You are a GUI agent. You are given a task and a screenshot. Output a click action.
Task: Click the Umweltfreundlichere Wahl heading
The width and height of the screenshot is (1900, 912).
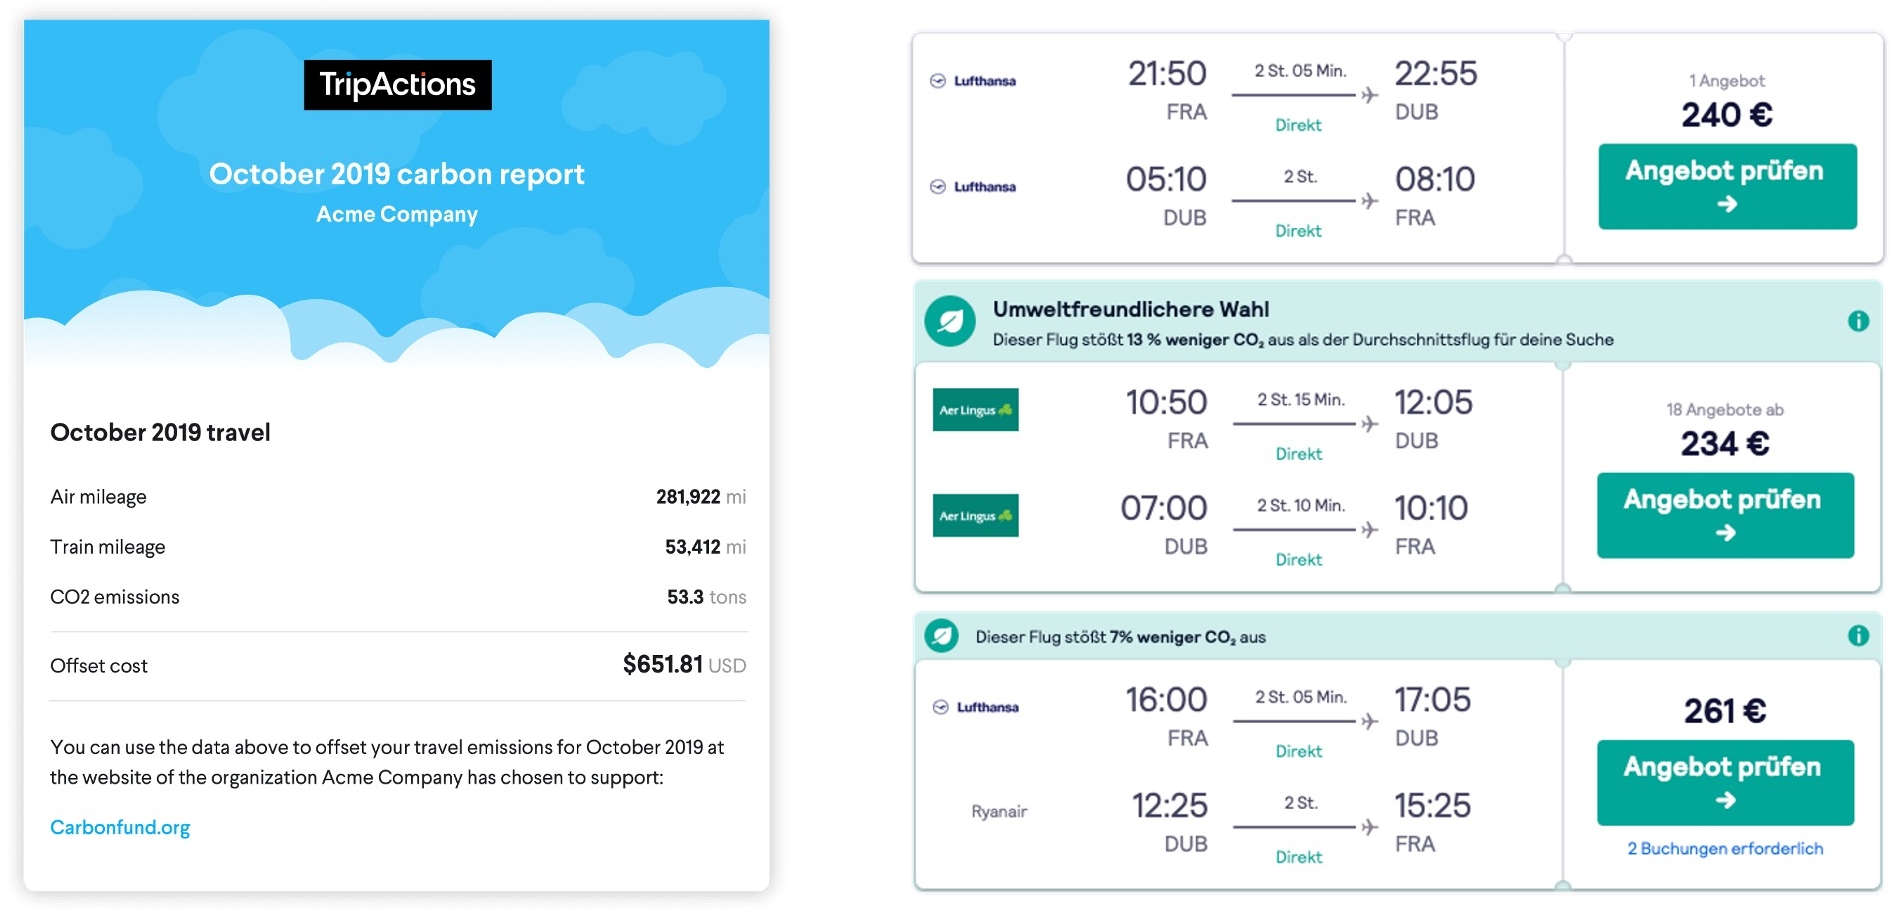click(1131, 310)
